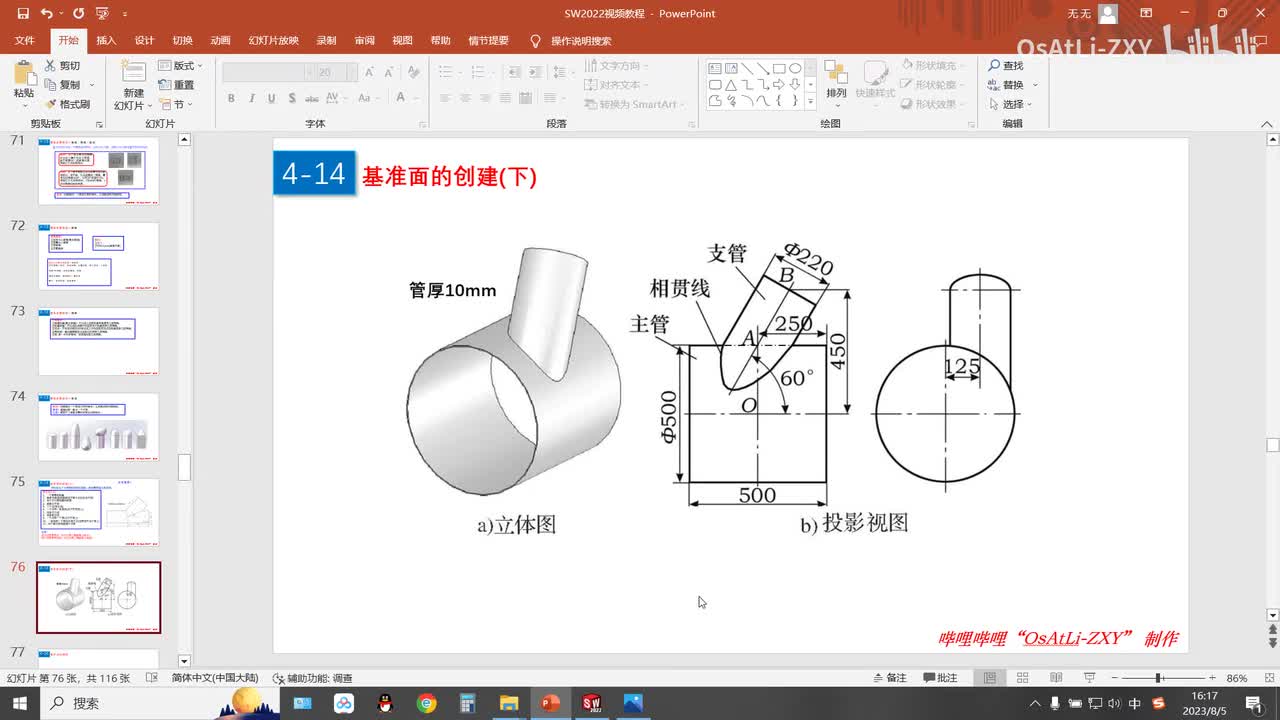
Task: Click the clear all formatting icon
Action: (x=413, y=72)
